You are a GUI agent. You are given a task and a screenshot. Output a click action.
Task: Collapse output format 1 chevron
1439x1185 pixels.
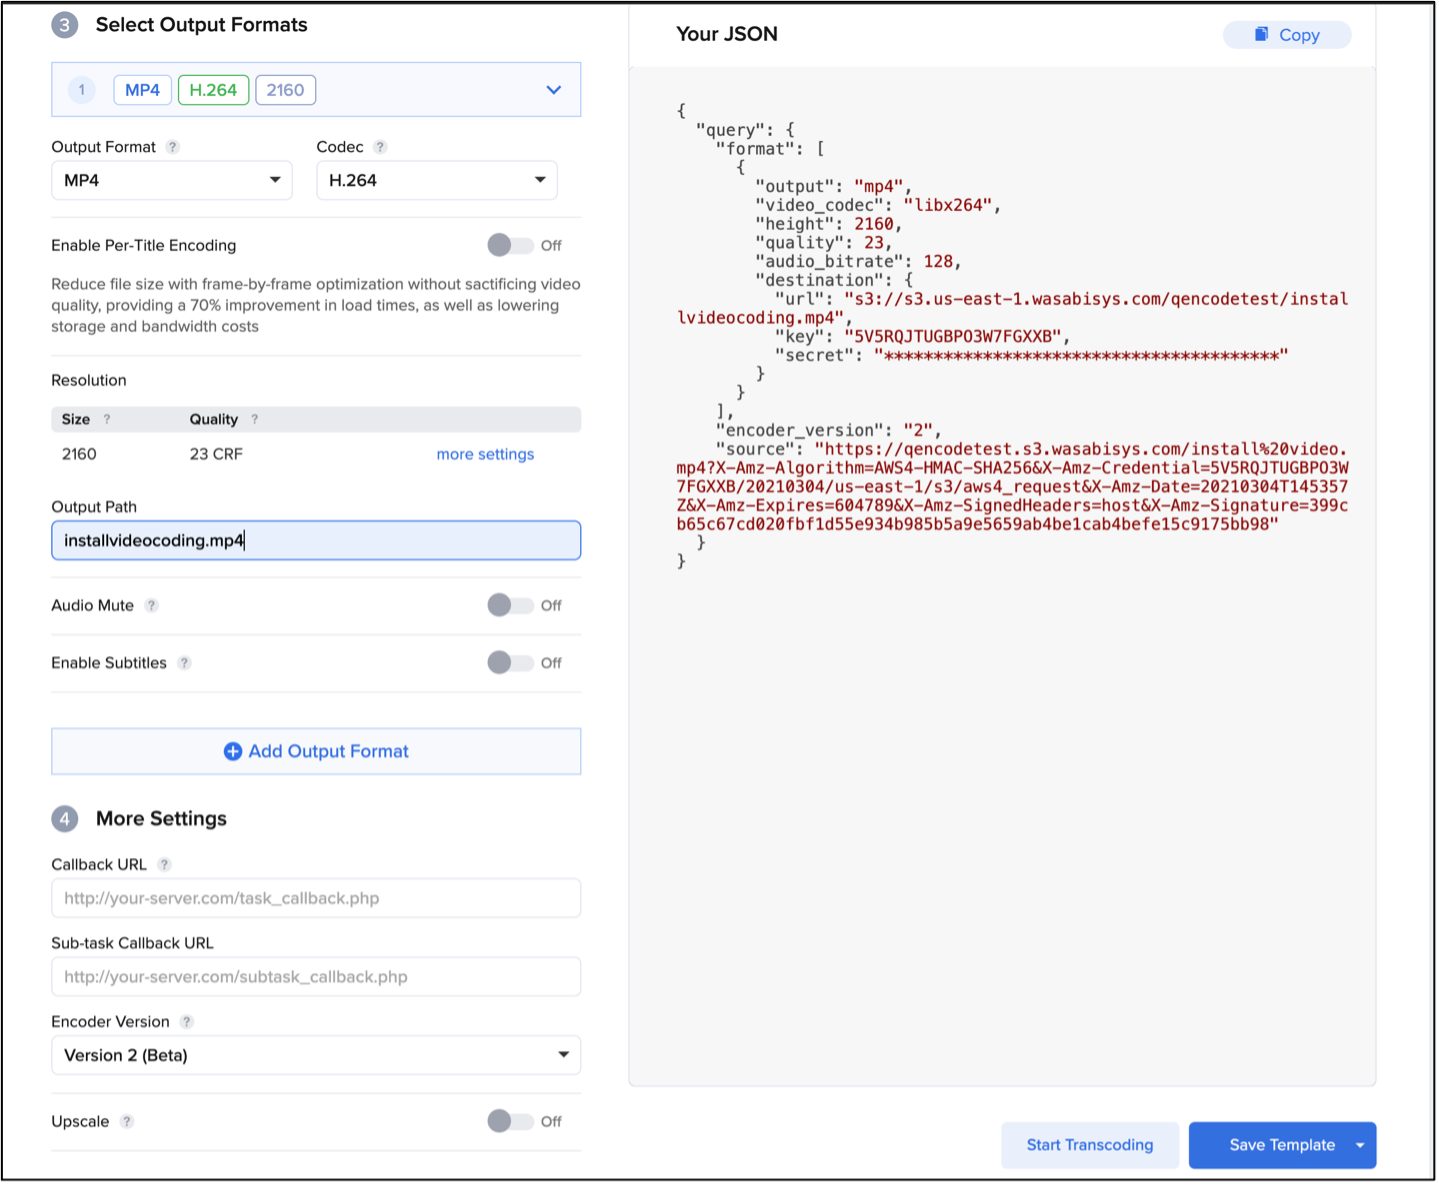pos(554,90)
